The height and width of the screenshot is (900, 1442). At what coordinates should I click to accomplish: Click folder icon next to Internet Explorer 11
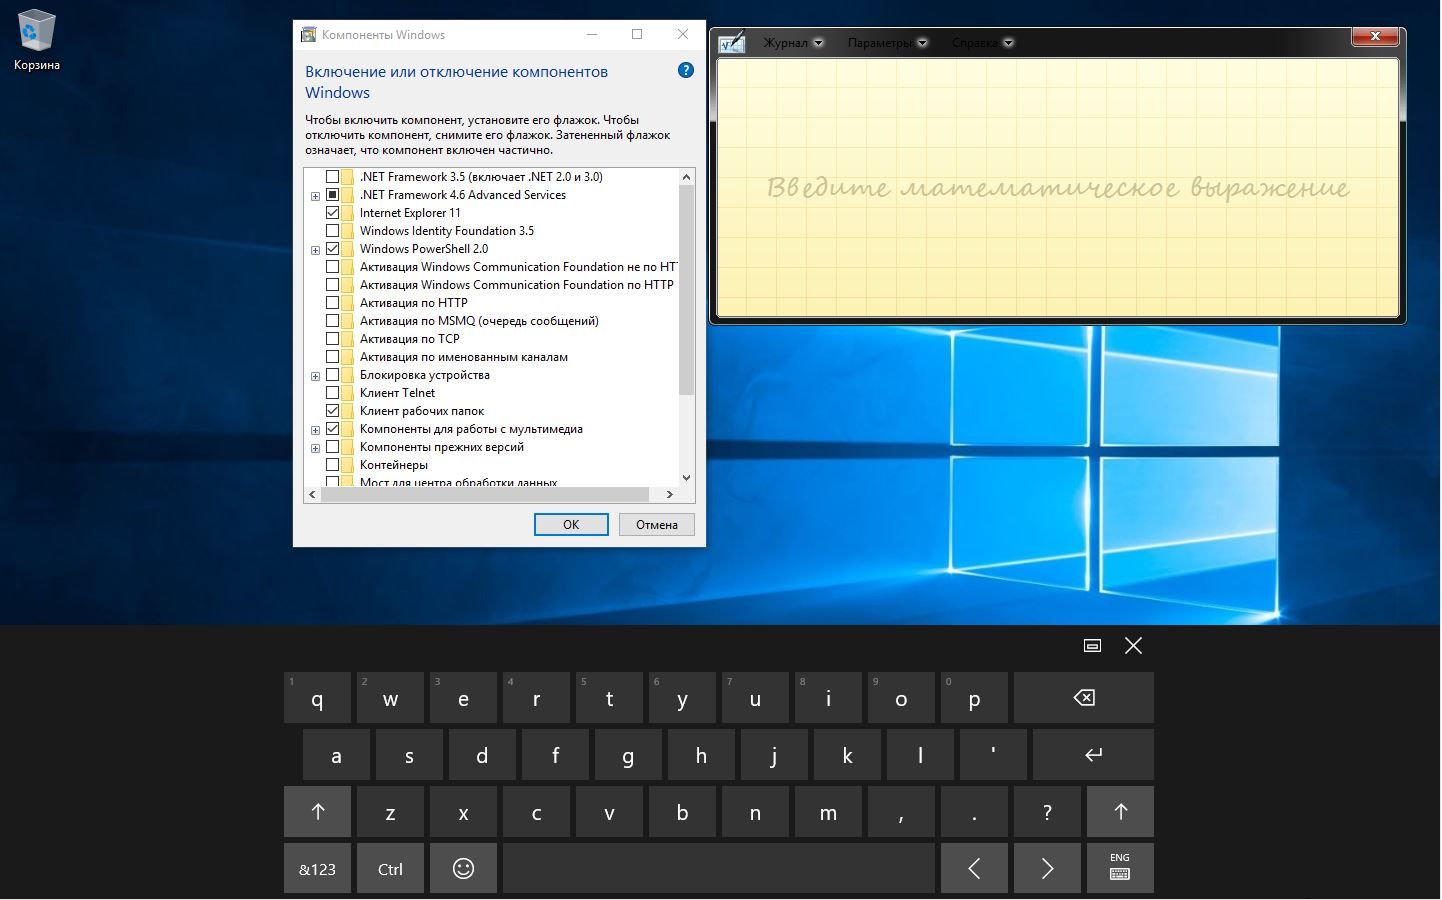(x=347, y=213)
